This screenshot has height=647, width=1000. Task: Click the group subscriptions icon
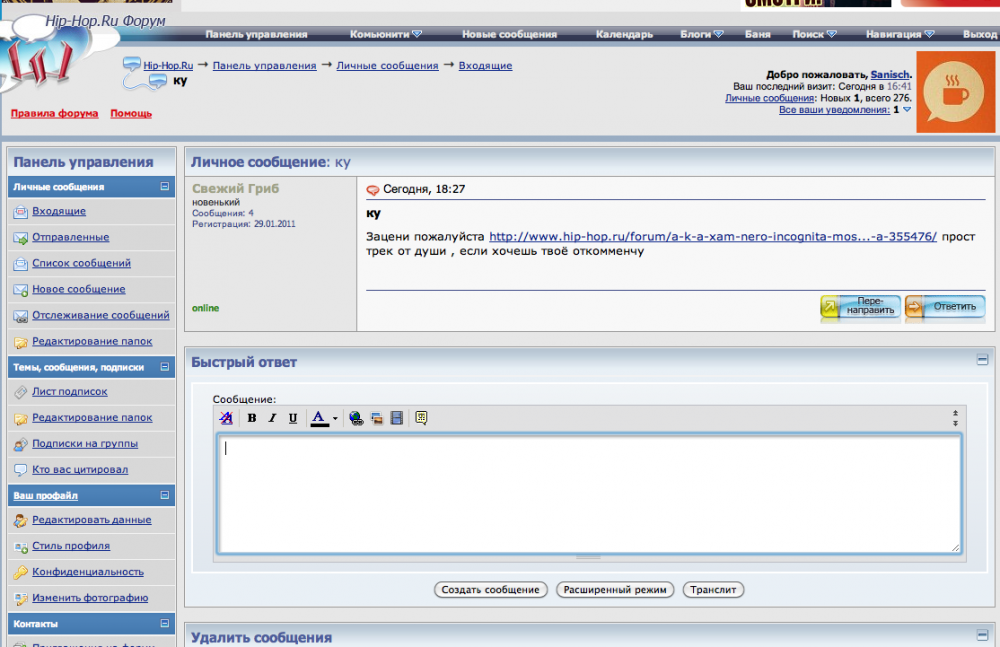20,444
